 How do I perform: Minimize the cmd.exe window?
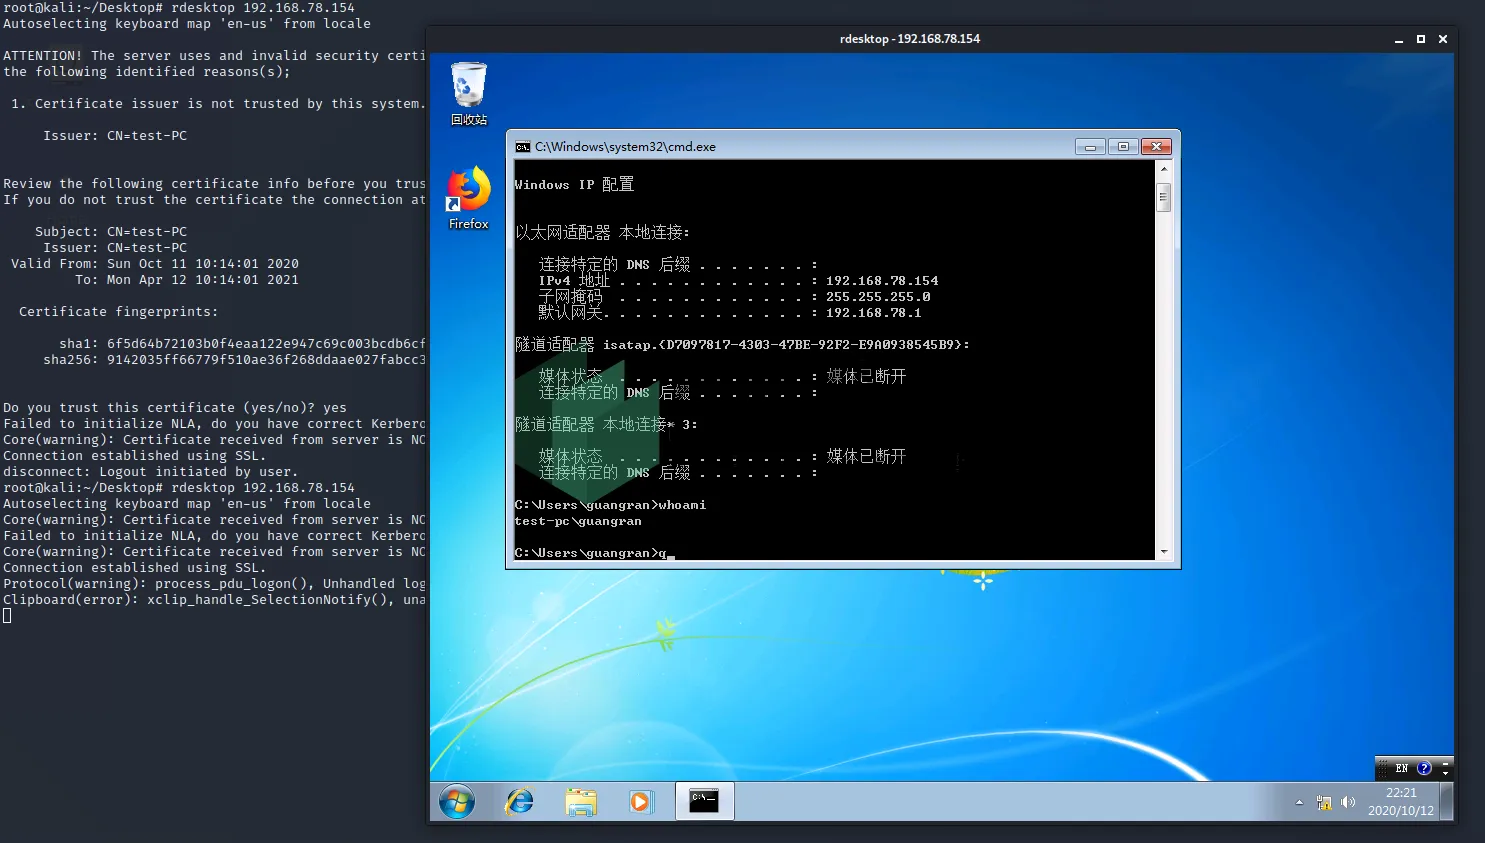coord(1090,147)
